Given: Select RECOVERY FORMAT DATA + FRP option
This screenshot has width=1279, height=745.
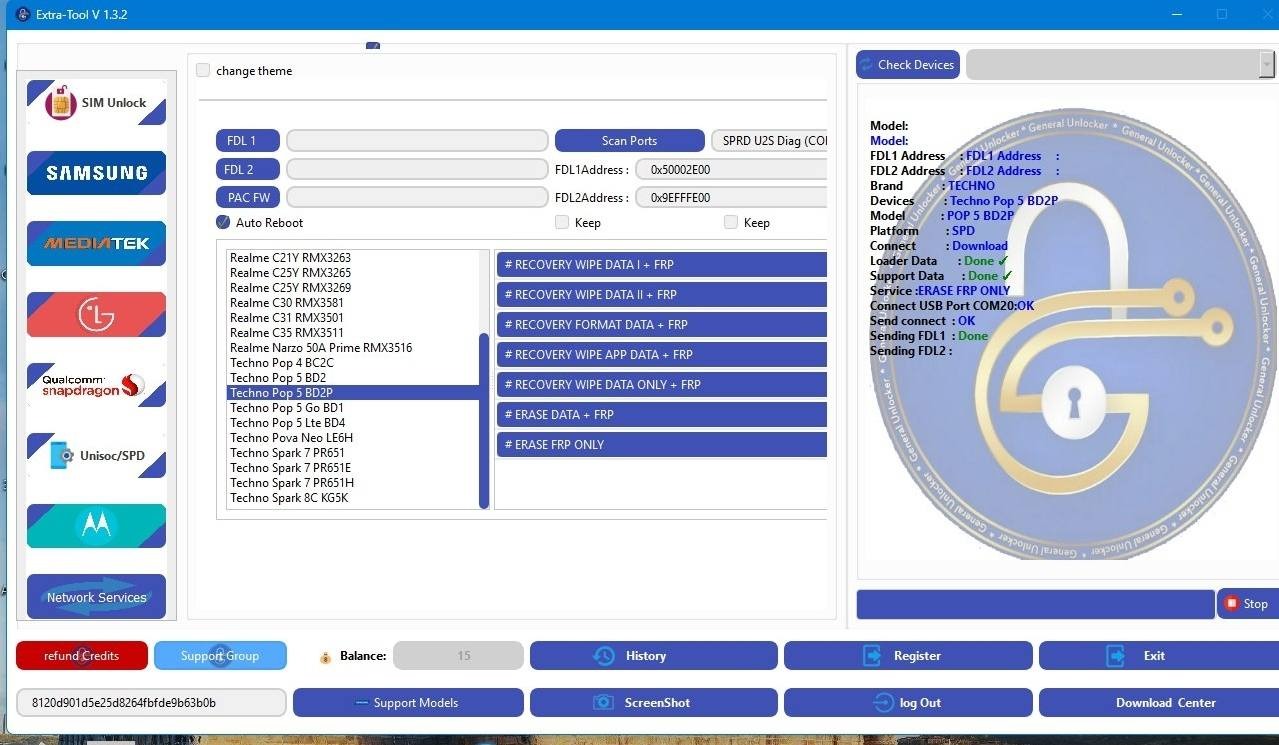Looking at the screenshot, I should point(660,325).
